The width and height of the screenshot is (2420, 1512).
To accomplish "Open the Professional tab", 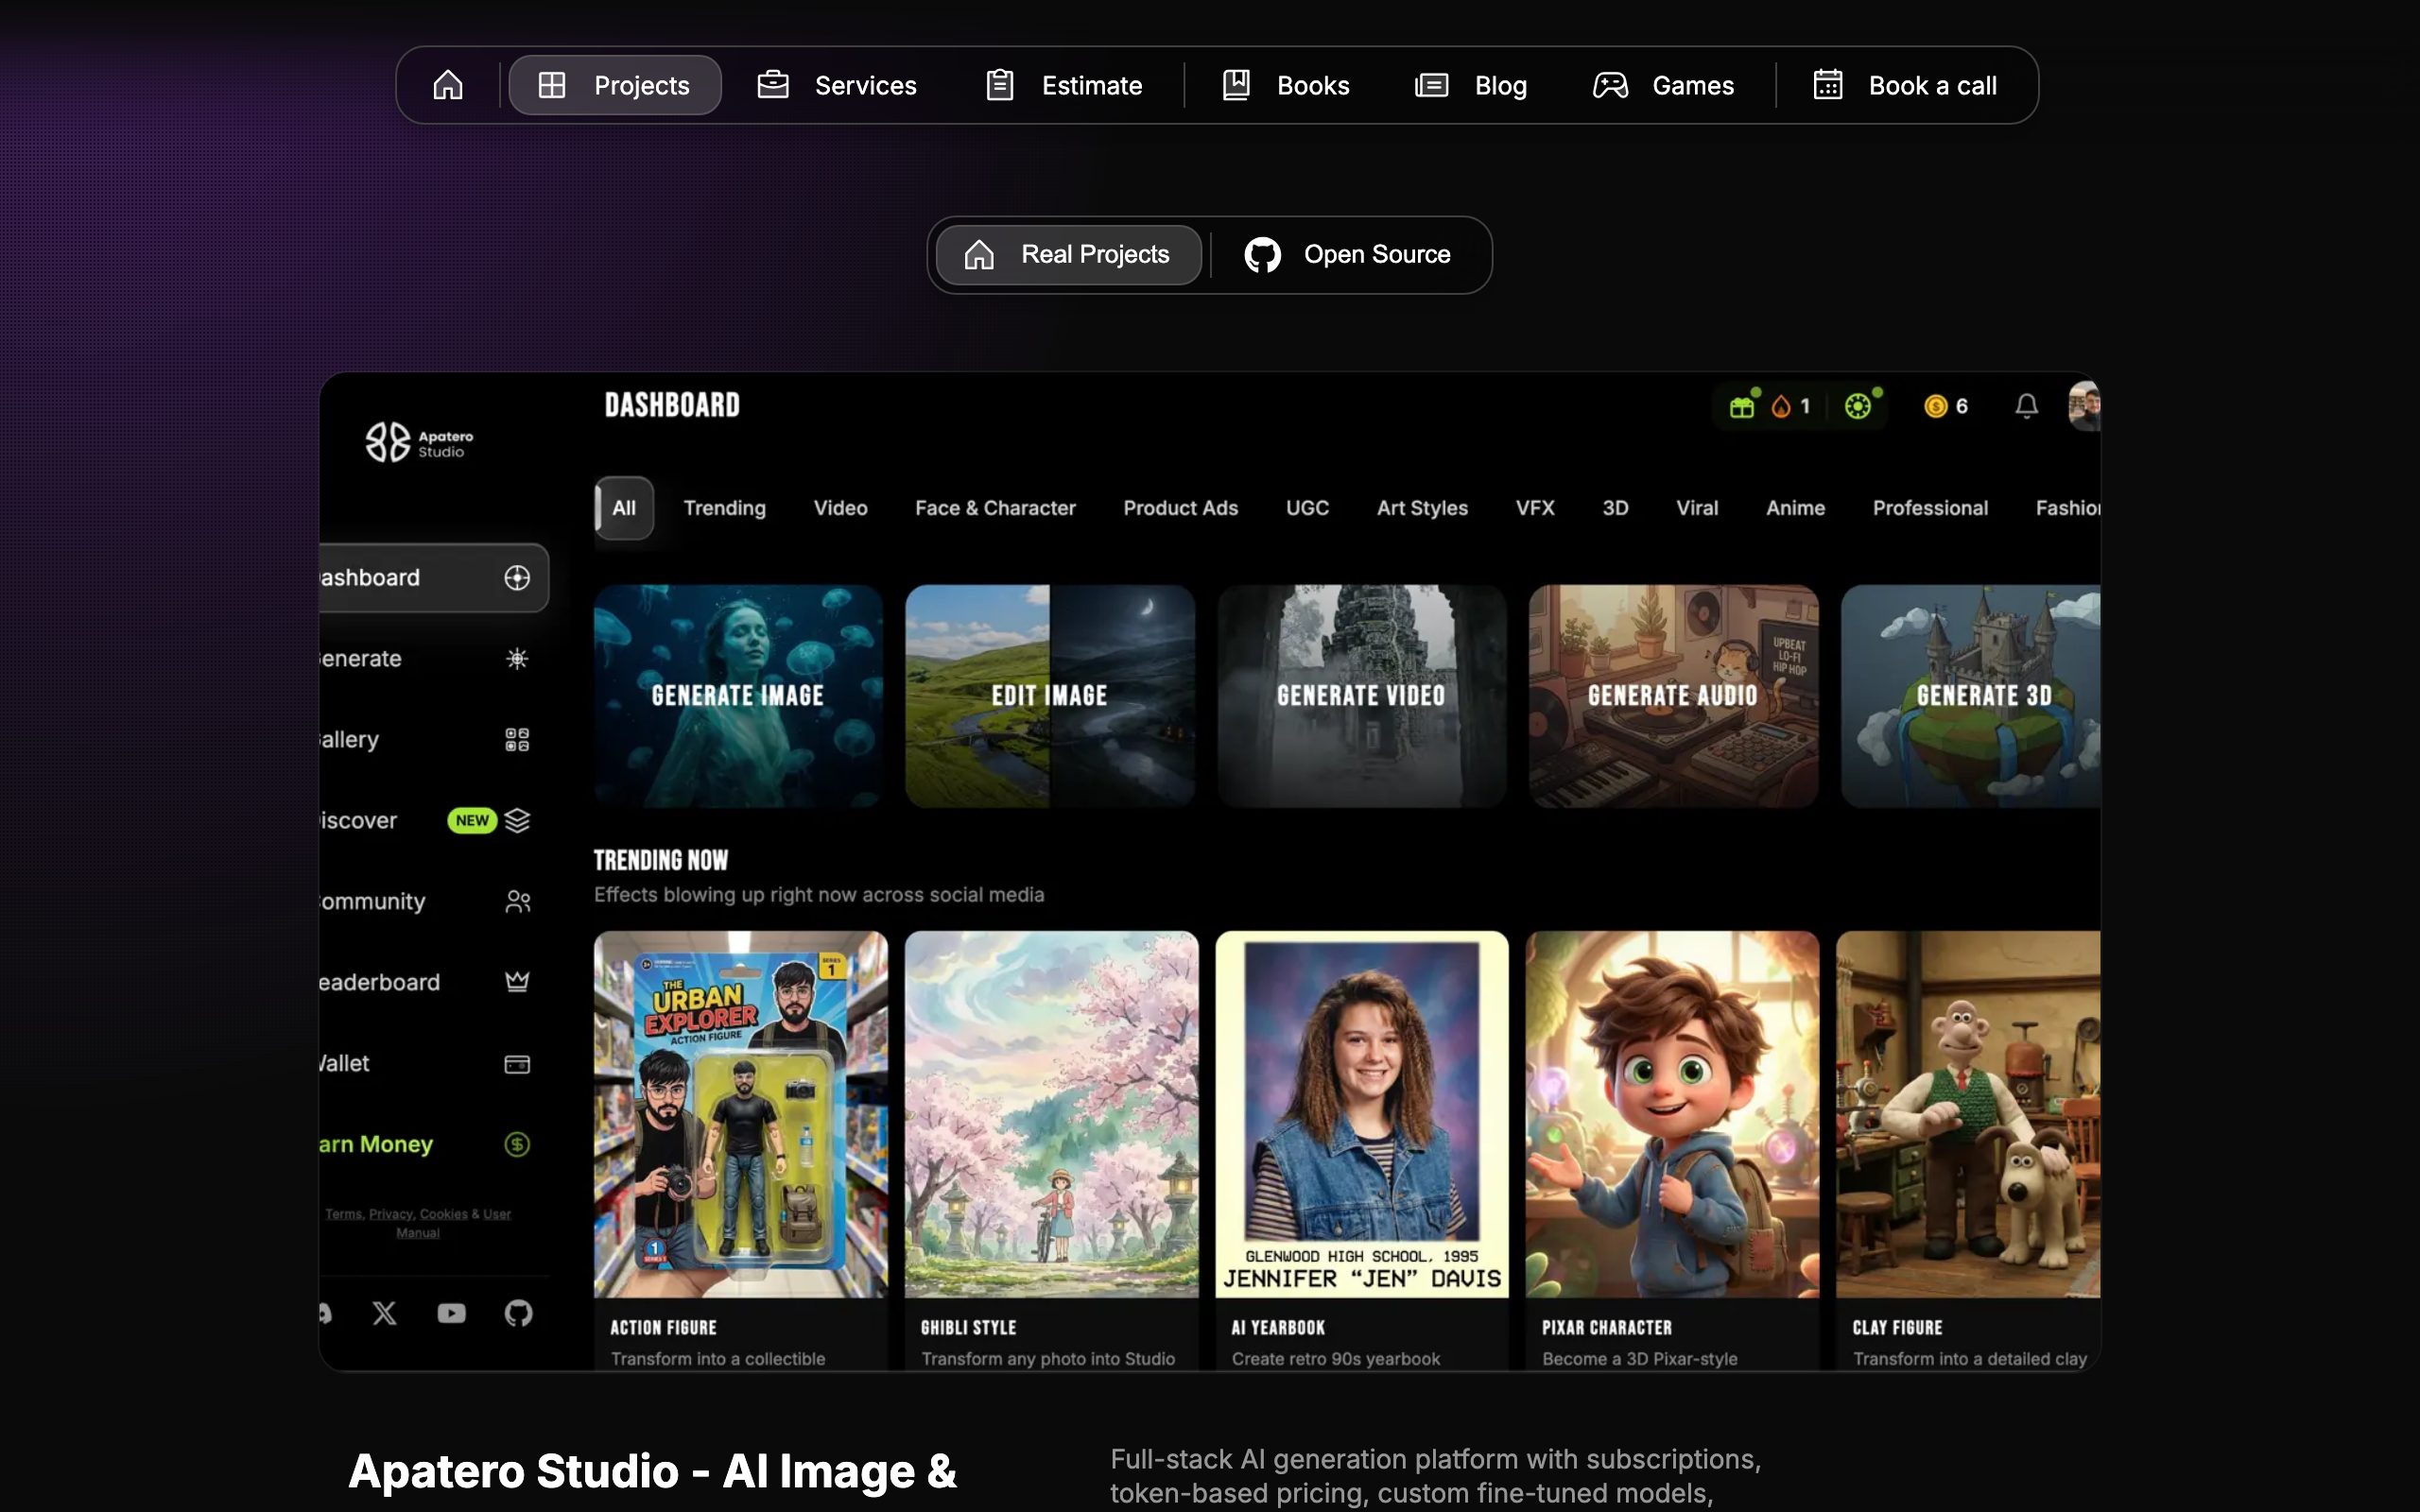I will 1931,508.
